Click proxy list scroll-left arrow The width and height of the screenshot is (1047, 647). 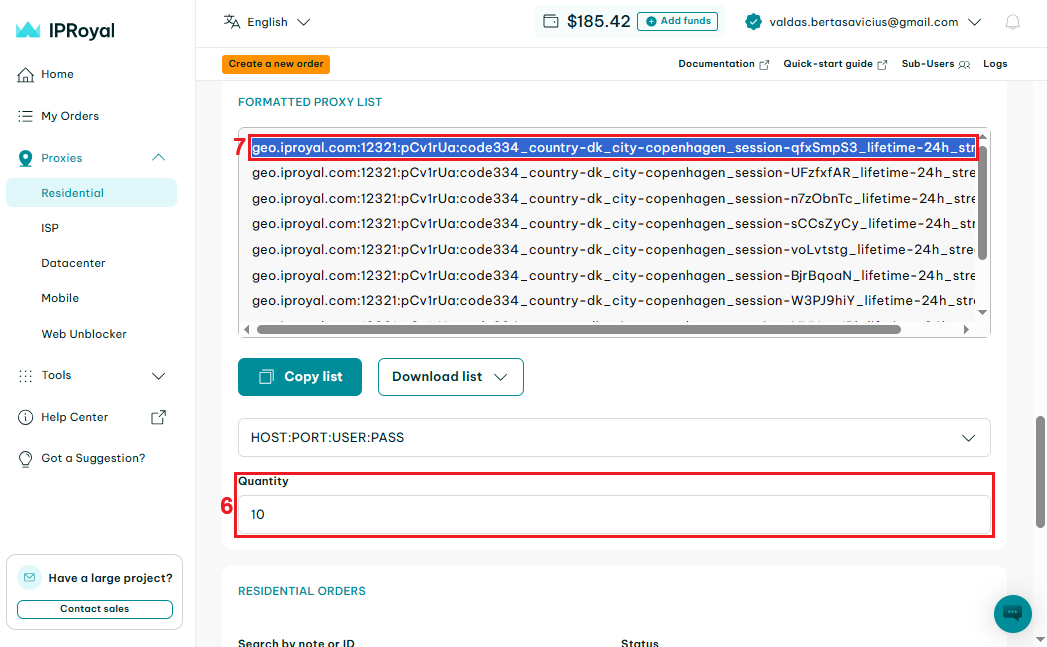click(247, 330)
